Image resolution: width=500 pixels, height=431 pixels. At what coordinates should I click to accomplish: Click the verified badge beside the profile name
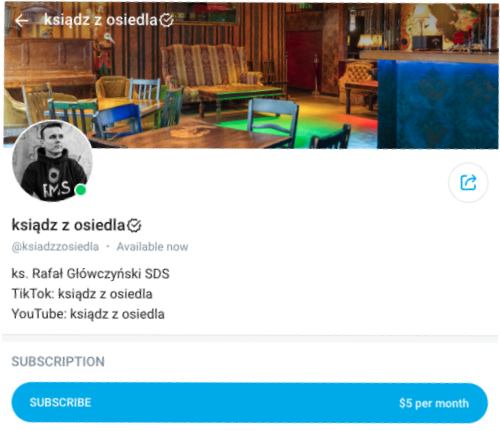[134, 225]
